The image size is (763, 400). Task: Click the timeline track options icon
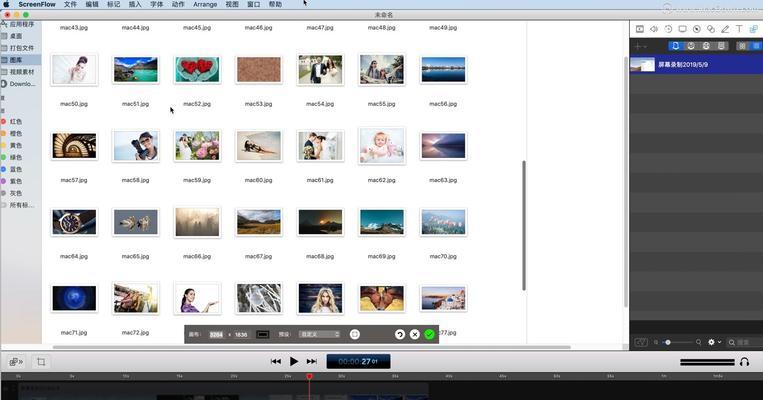[x=16, y=362]
